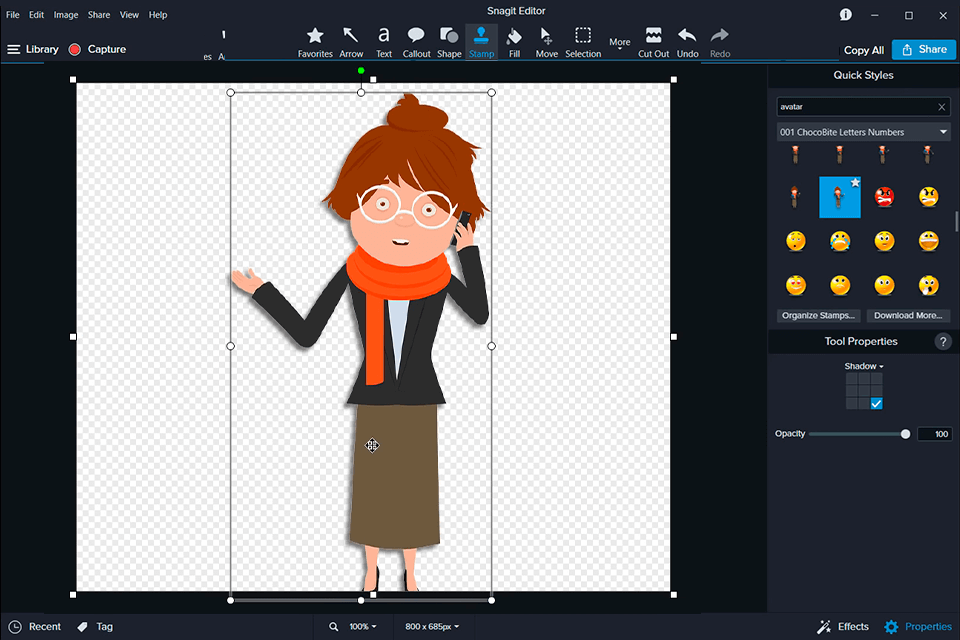The width and height of the screenshot is (960, 640).
Task: Click the Quick Styles panel scrollbar
Action: [956, 221]
